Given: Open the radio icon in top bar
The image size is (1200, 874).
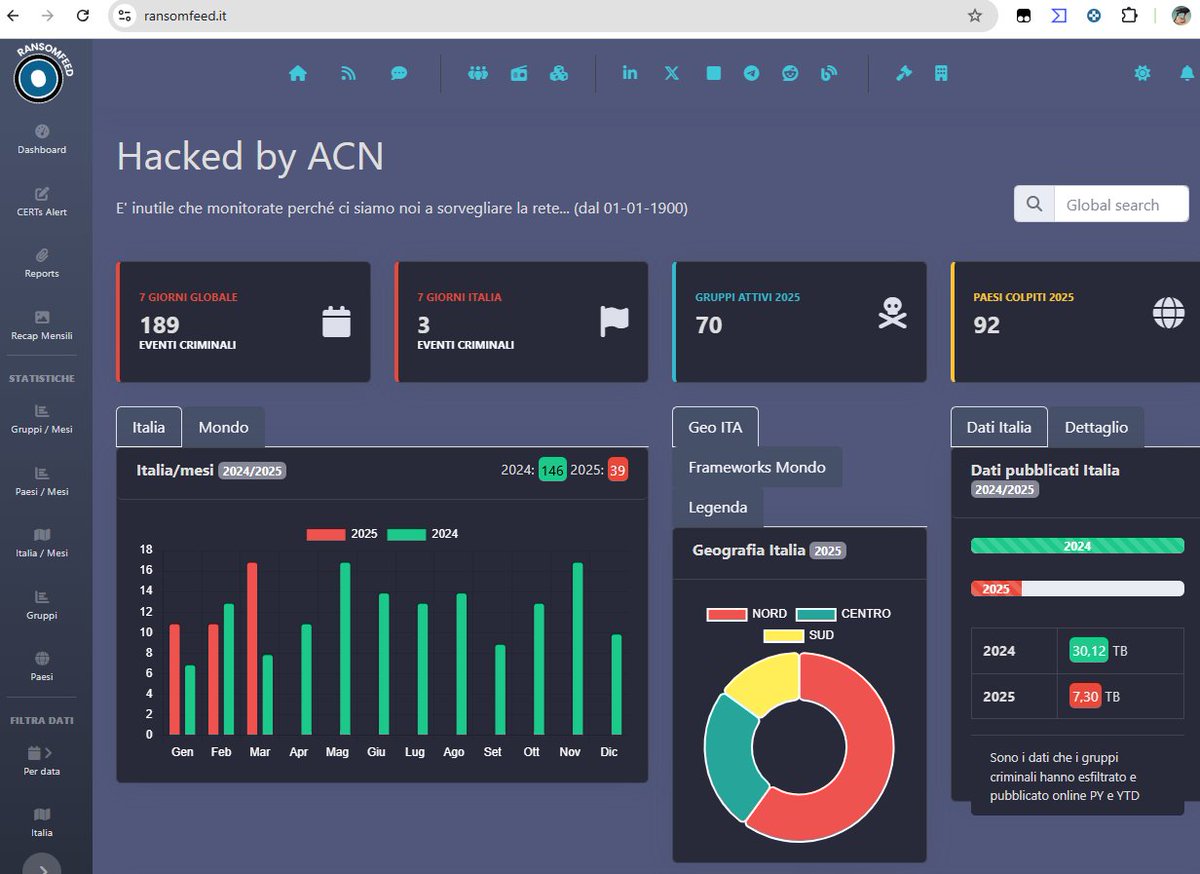Looking at the screenshot, I should (519, 74).
